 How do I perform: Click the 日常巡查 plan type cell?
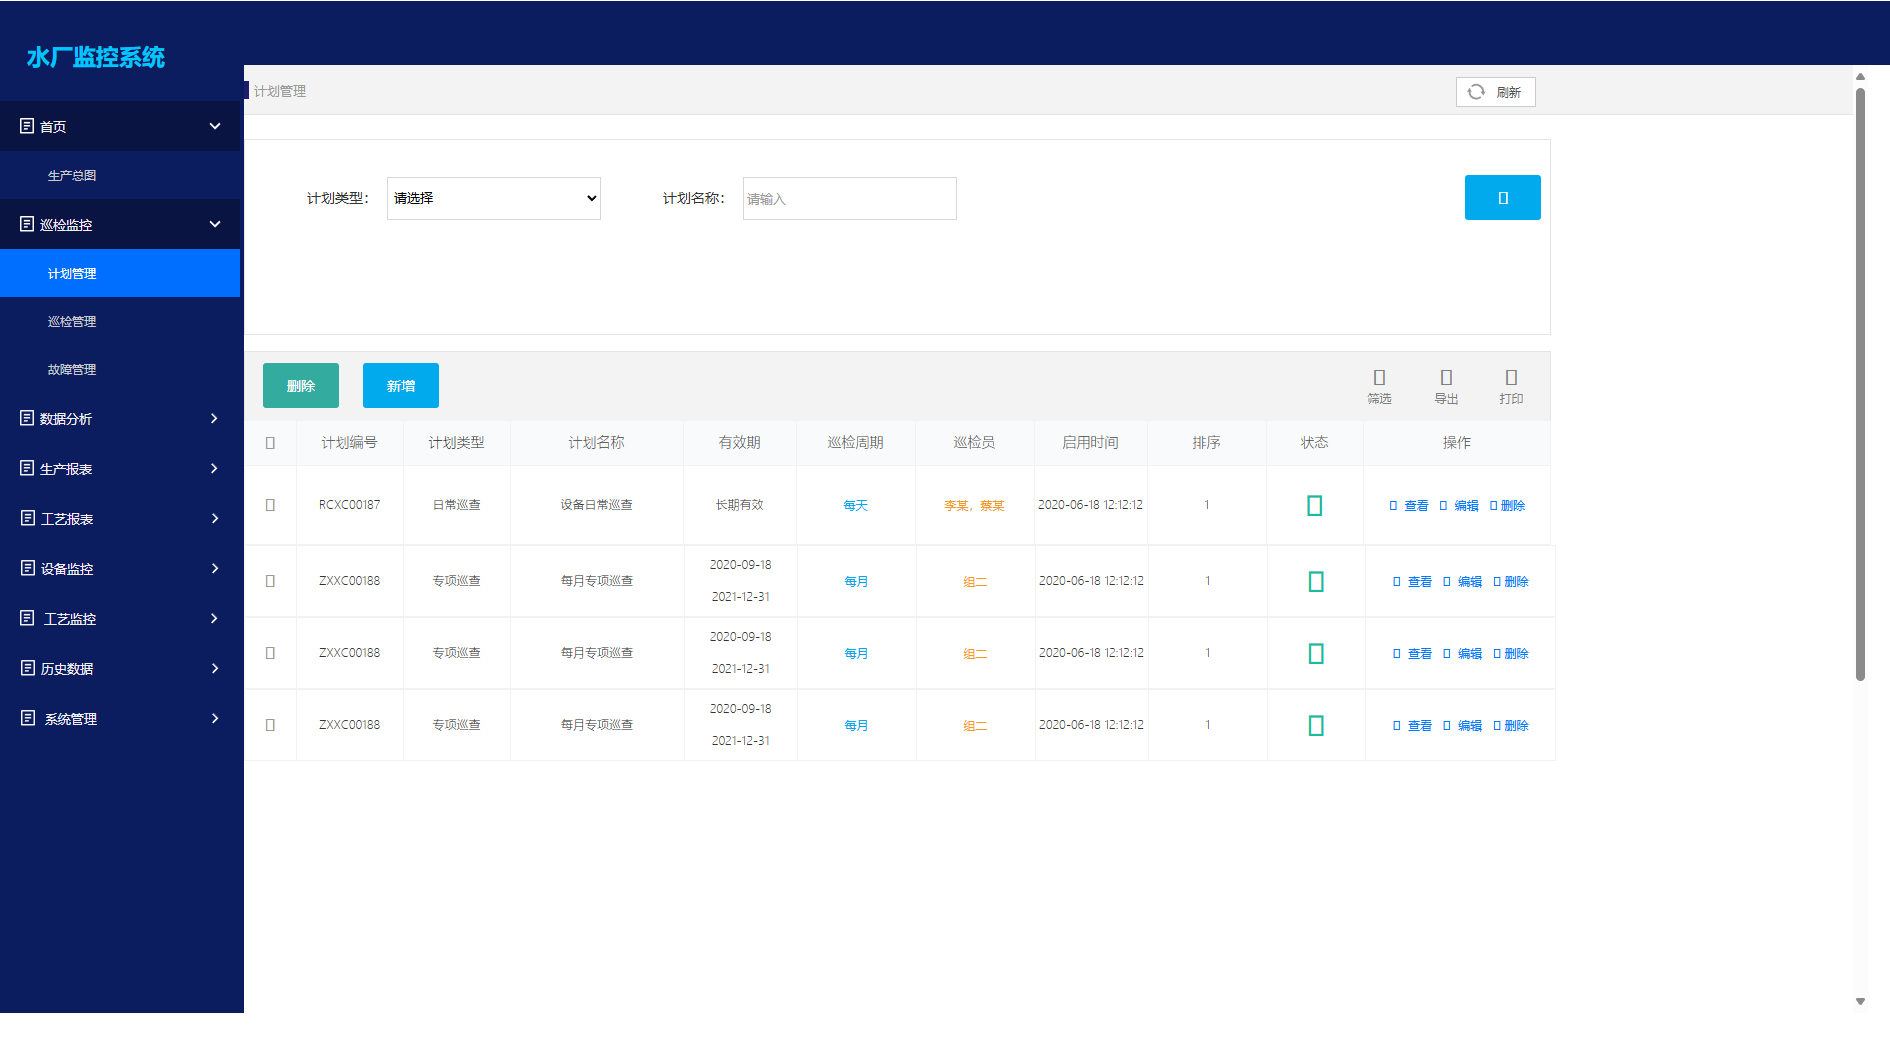click(456, 505)
